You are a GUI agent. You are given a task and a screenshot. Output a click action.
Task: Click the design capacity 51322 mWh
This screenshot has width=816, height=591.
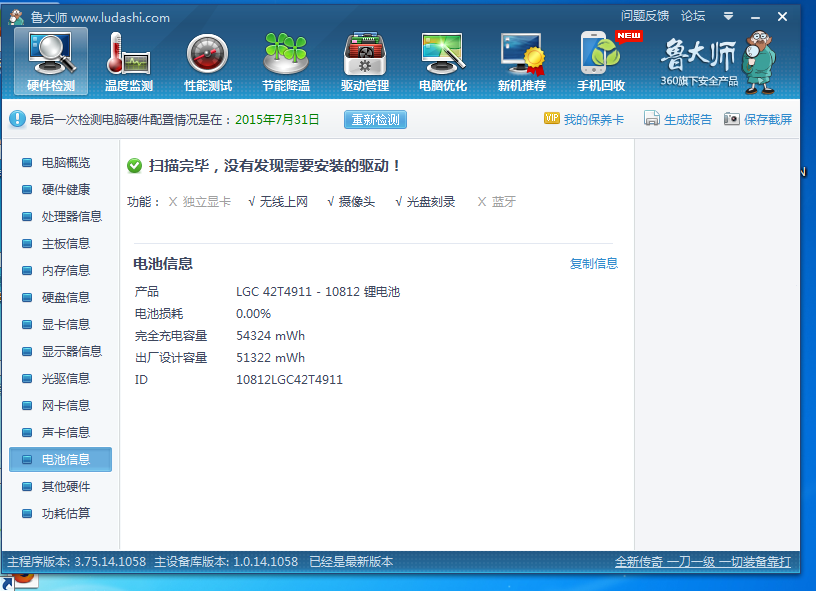click(x=271, y=358)
